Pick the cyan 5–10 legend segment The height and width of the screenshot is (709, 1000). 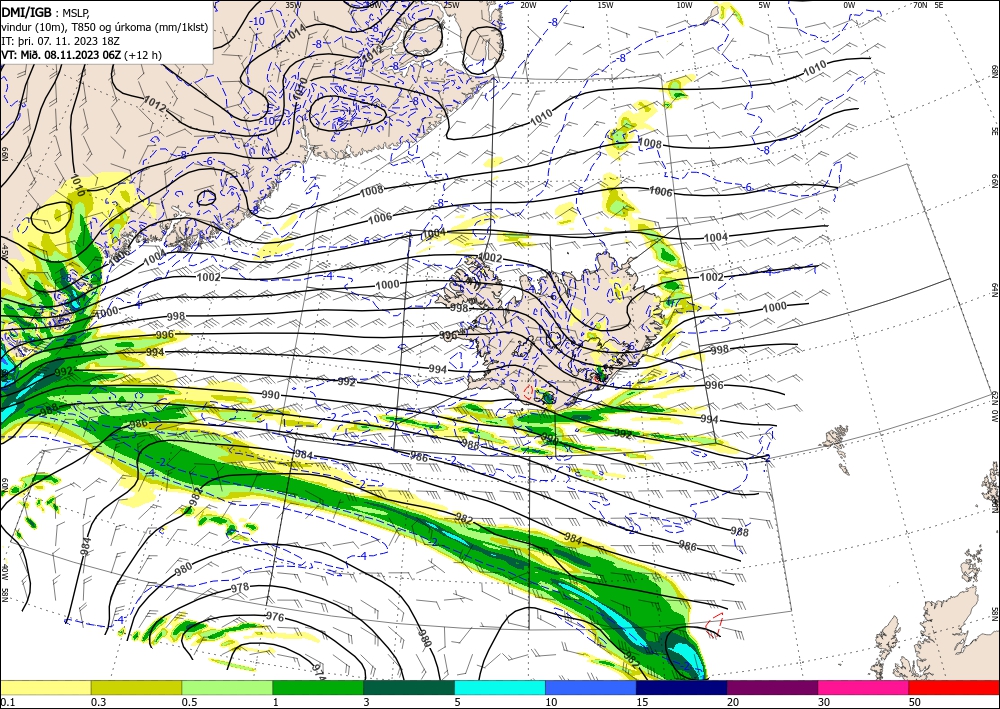coord(500,687)
